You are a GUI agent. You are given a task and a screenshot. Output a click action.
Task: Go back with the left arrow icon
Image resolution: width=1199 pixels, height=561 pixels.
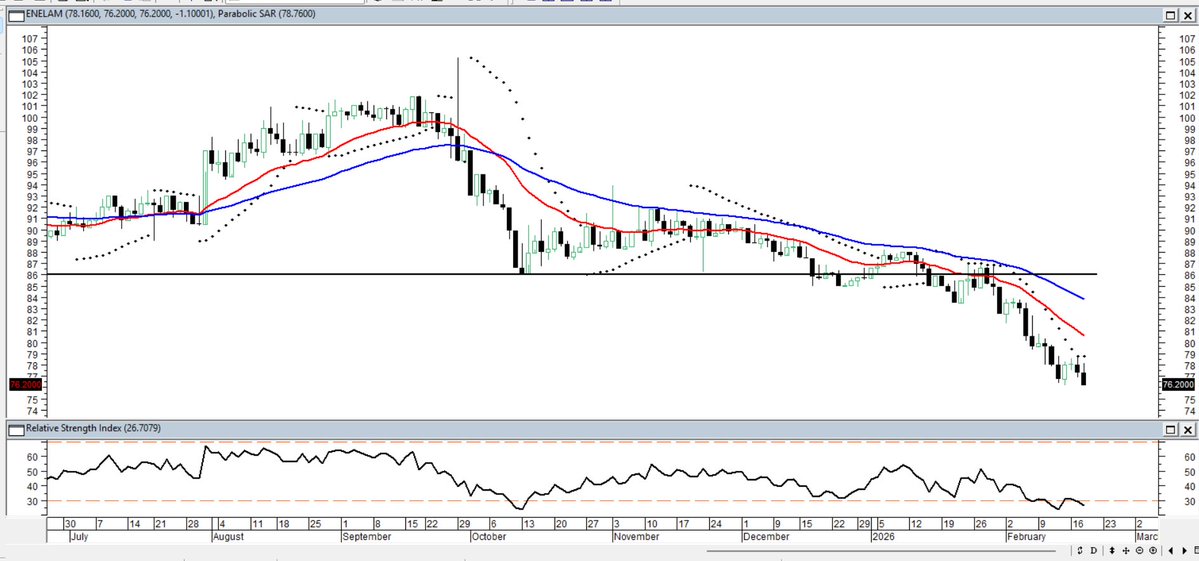(x=1171, y=550)
